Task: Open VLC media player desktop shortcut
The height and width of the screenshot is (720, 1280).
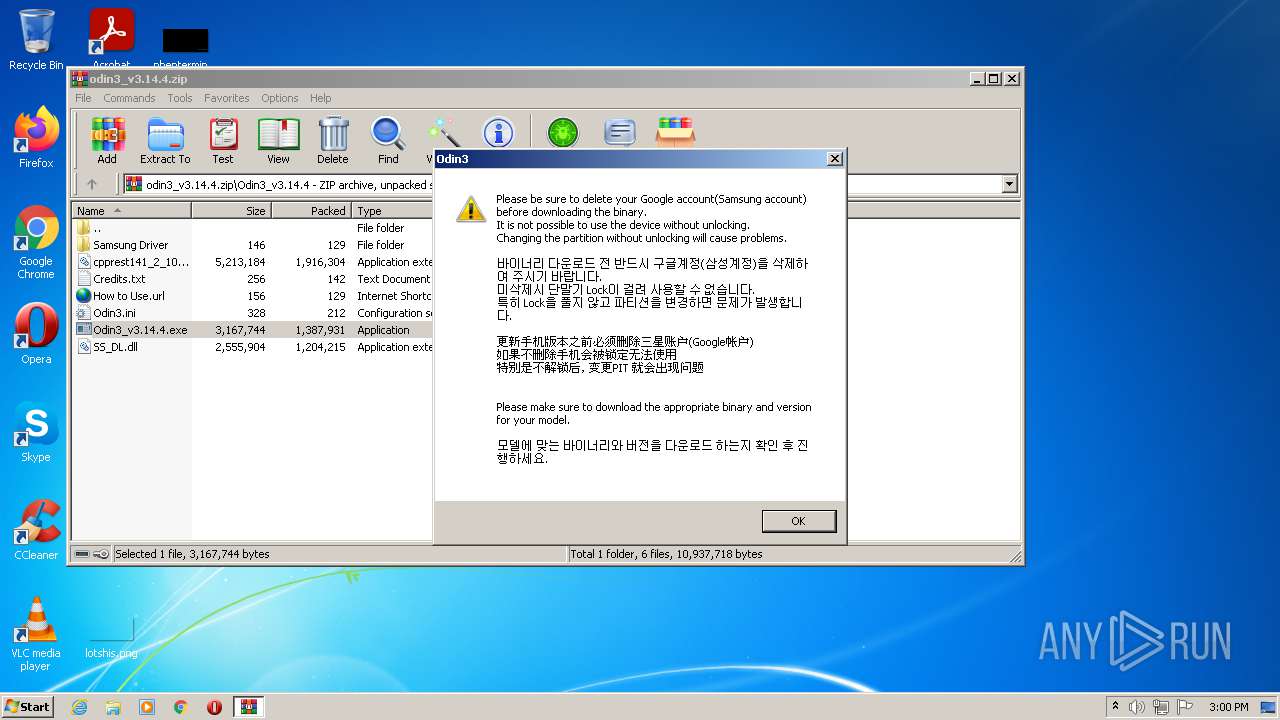Action: (36, 634)
